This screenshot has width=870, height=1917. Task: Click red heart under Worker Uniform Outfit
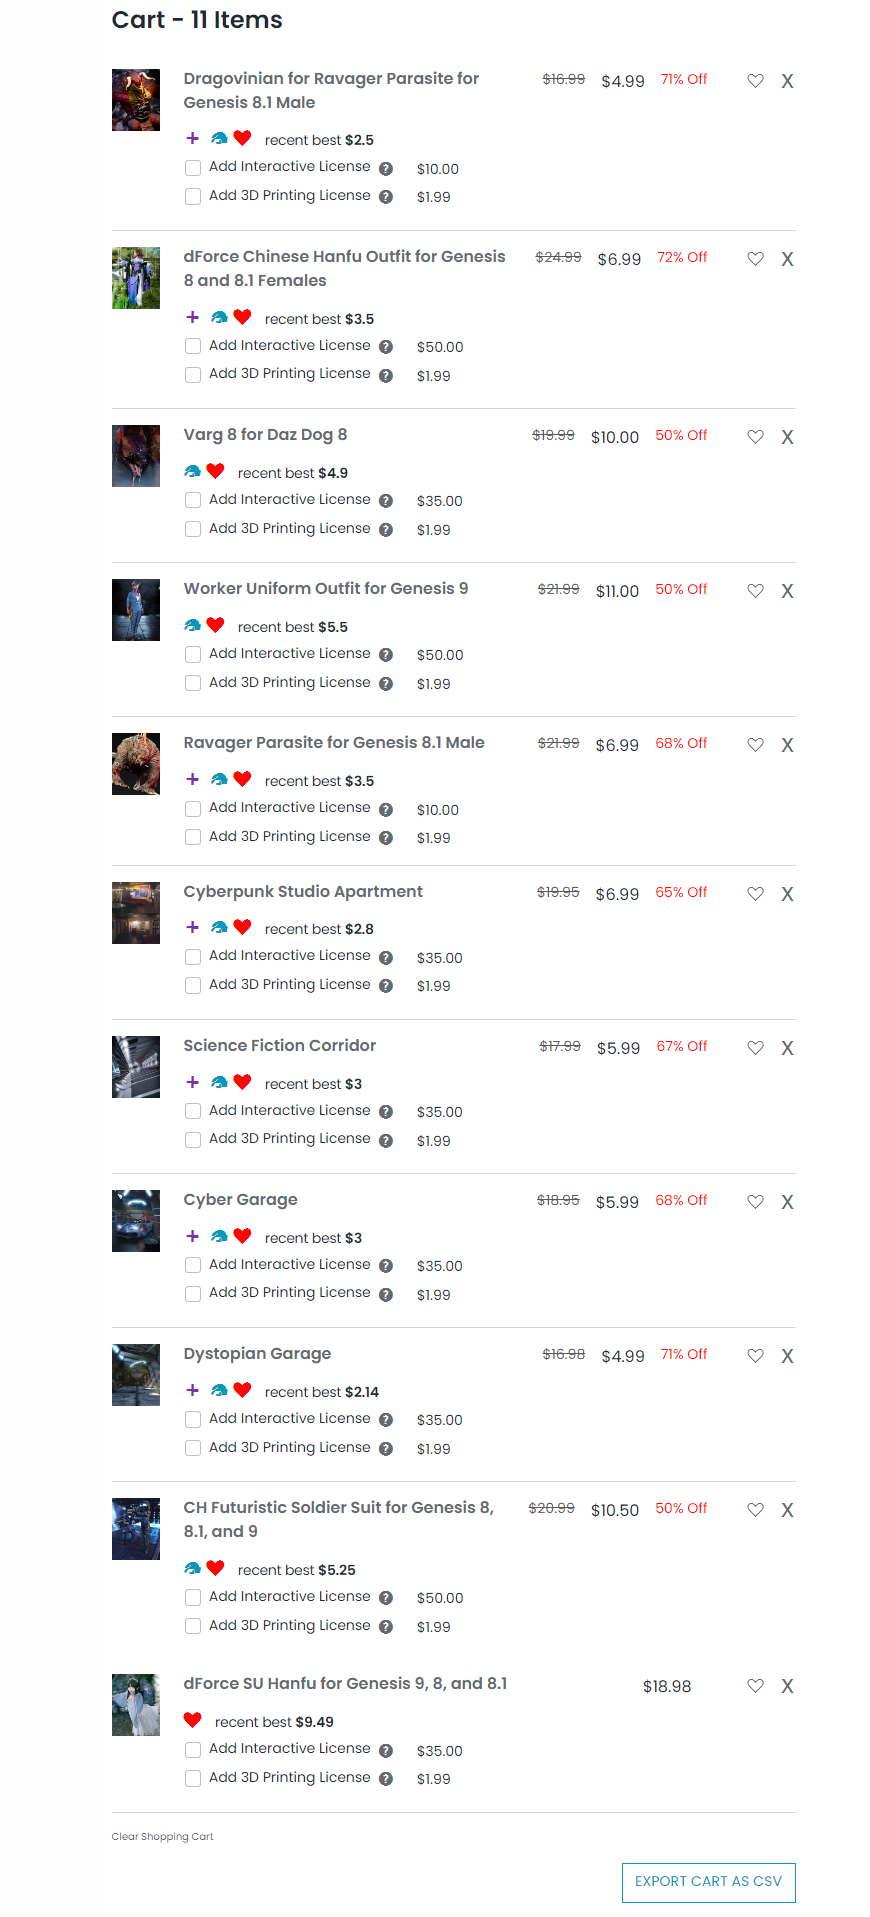point(215,625)
